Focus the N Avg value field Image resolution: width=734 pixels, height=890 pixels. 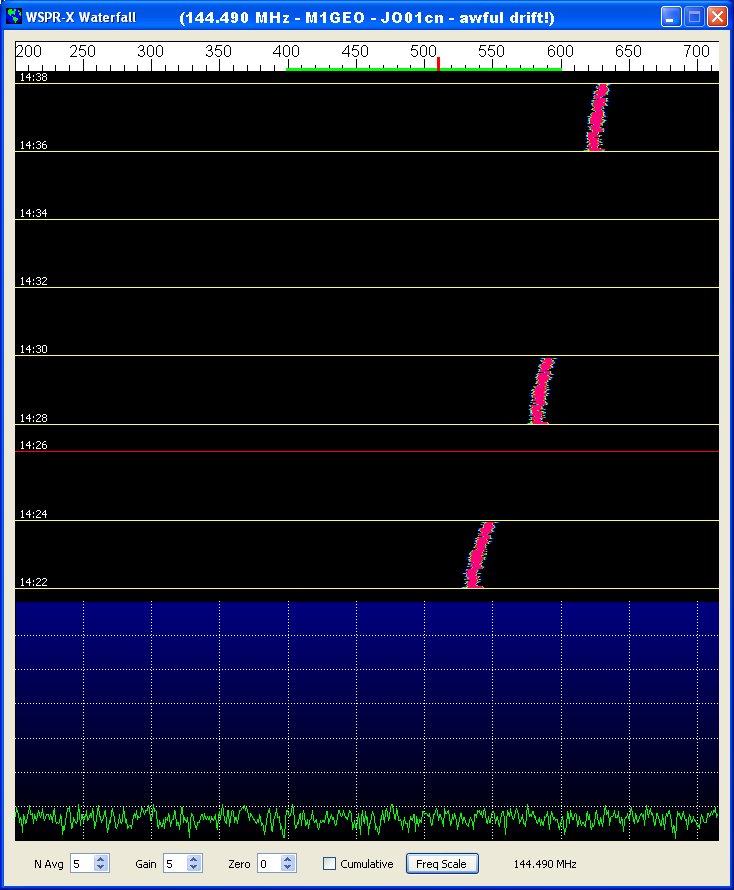pos(82,863)
